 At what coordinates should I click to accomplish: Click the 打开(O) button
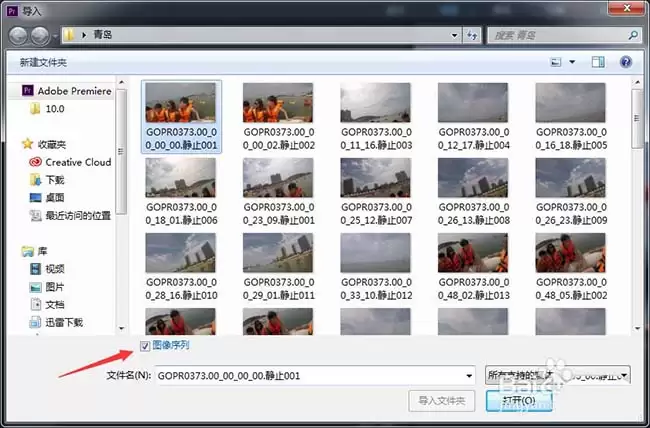(517, 400)
